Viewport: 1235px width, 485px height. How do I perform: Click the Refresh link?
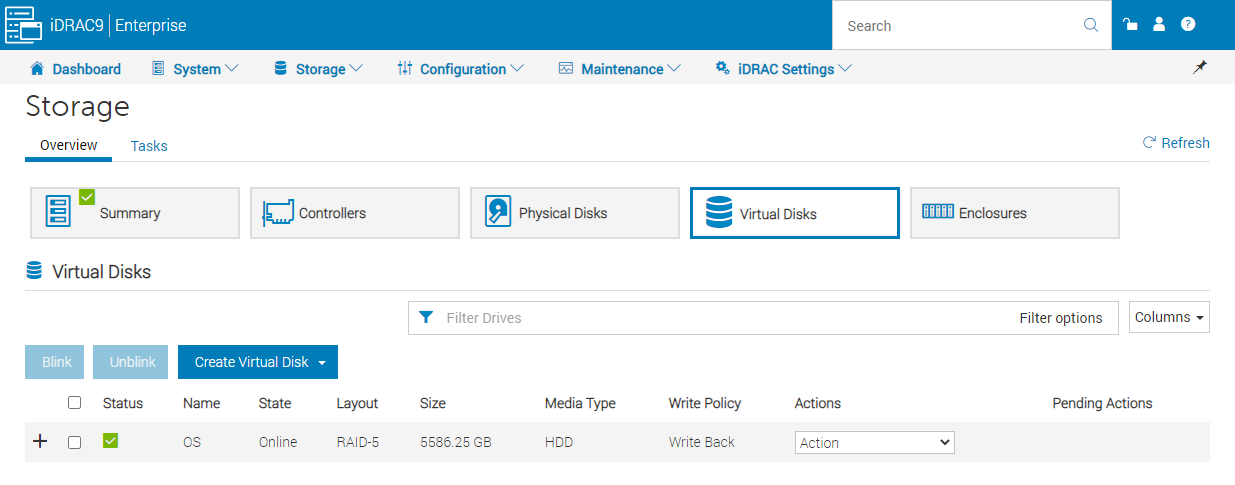[1176, 143]
